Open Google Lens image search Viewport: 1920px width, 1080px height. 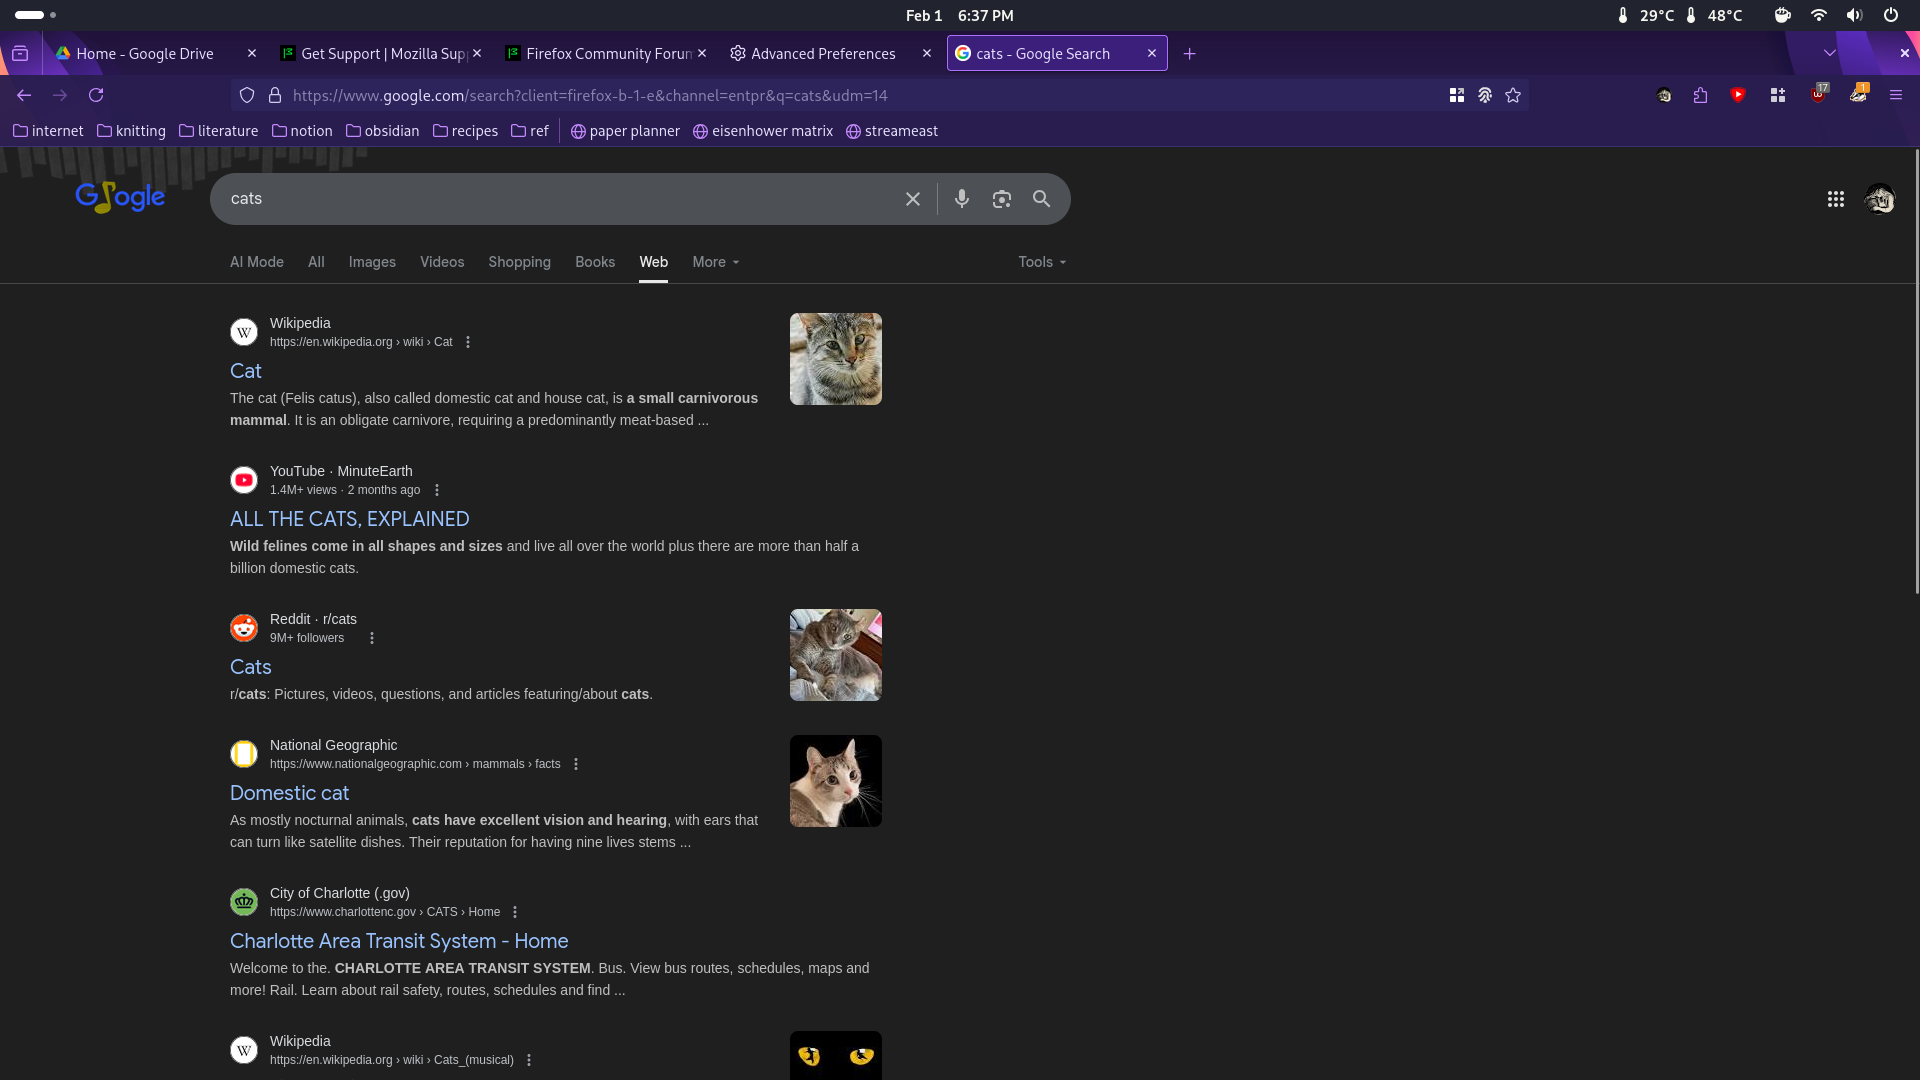click(1001, 199)
